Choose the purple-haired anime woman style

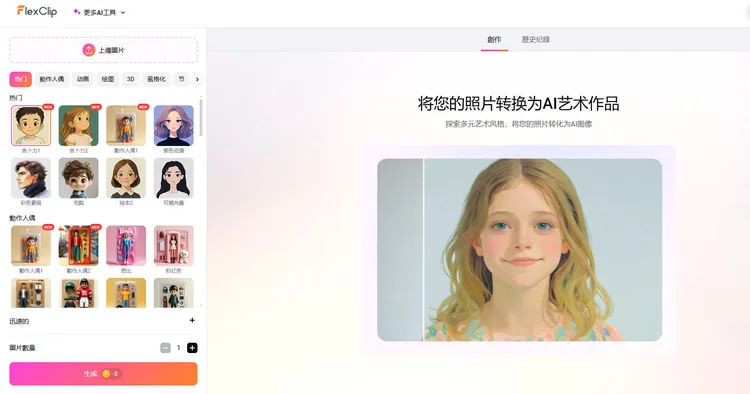tap(174, 126)
